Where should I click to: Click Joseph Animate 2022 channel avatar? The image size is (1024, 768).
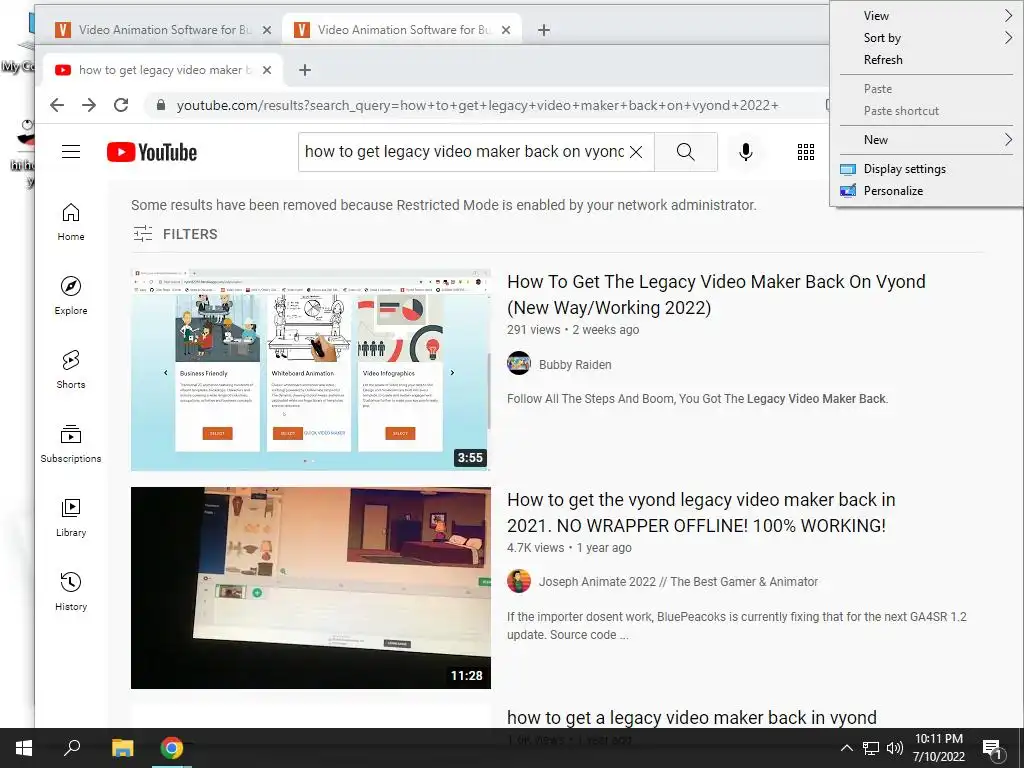pyautogui.click(x=519, y=581)
